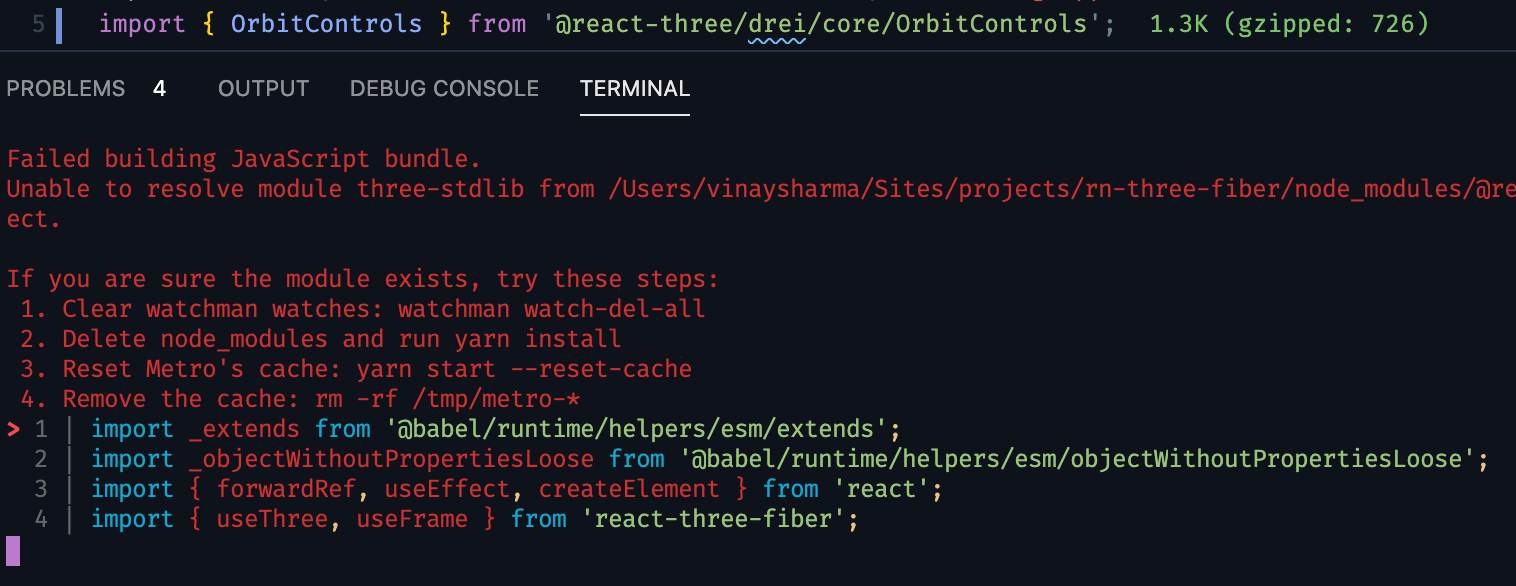Click the red error arrow marker on line 1
This screenshot has width=1516, height=586.
[12, 428]
